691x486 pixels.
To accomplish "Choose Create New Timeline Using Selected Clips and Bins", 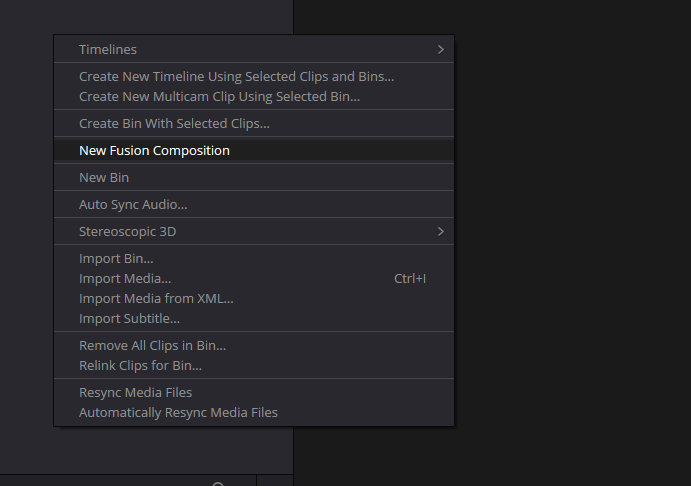I will [236, 76].
